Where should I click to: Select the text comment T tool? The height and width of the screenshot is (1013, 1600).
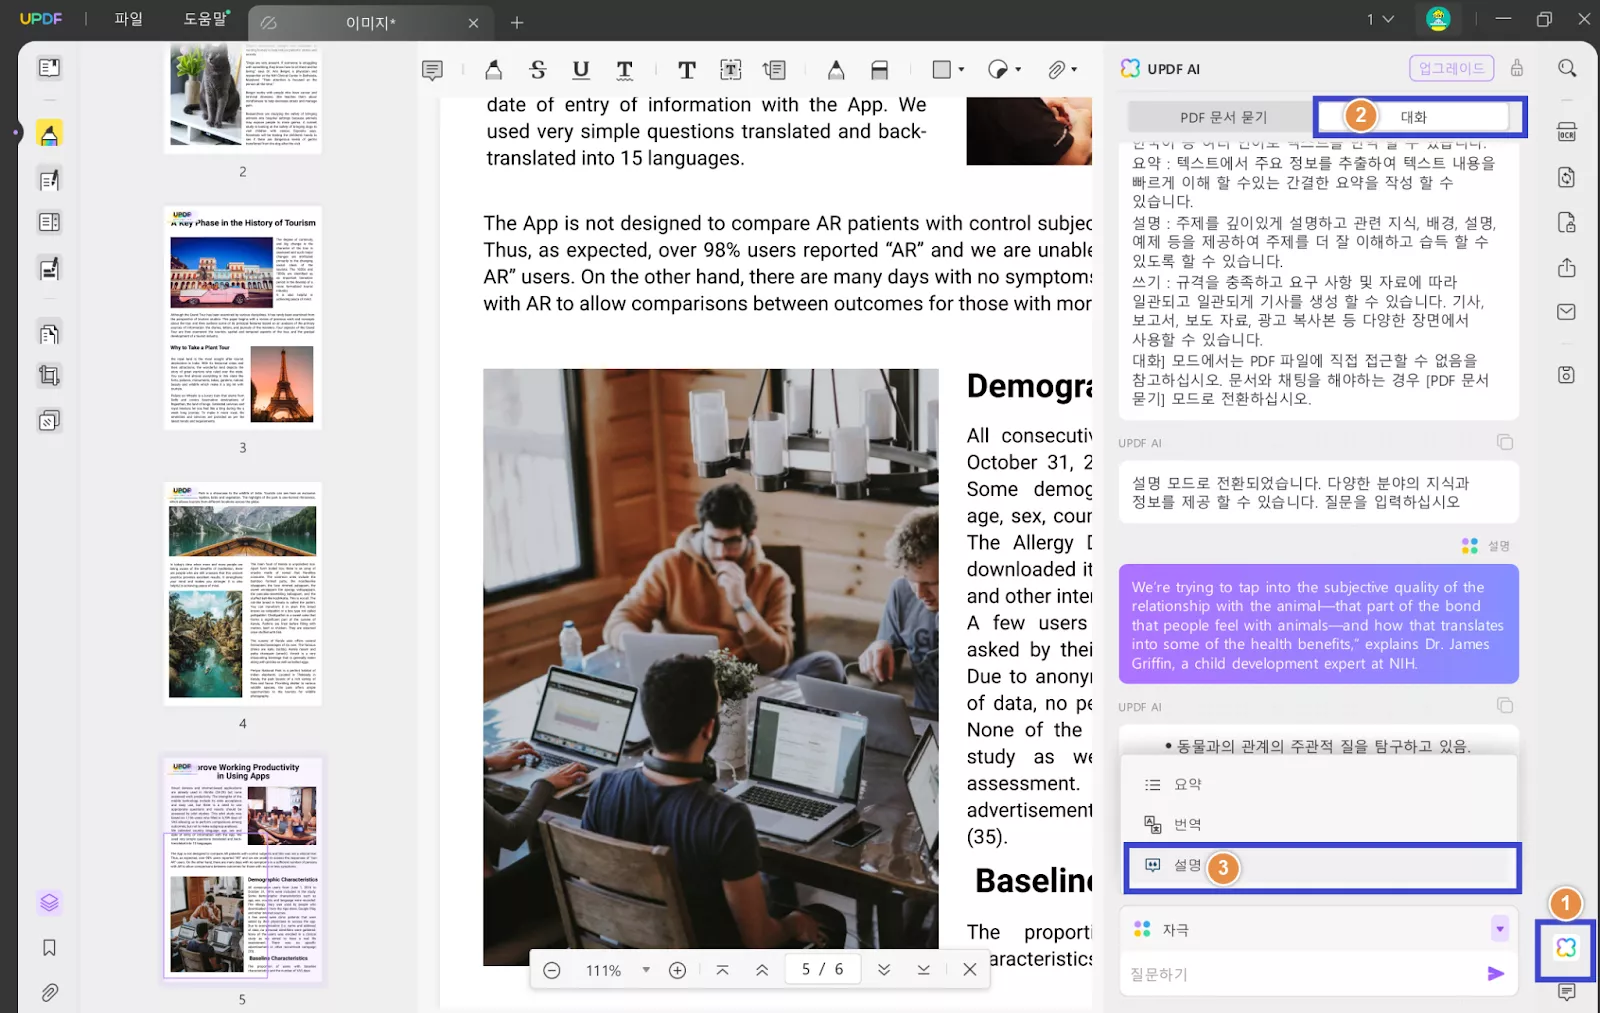[x=687, y=70]
